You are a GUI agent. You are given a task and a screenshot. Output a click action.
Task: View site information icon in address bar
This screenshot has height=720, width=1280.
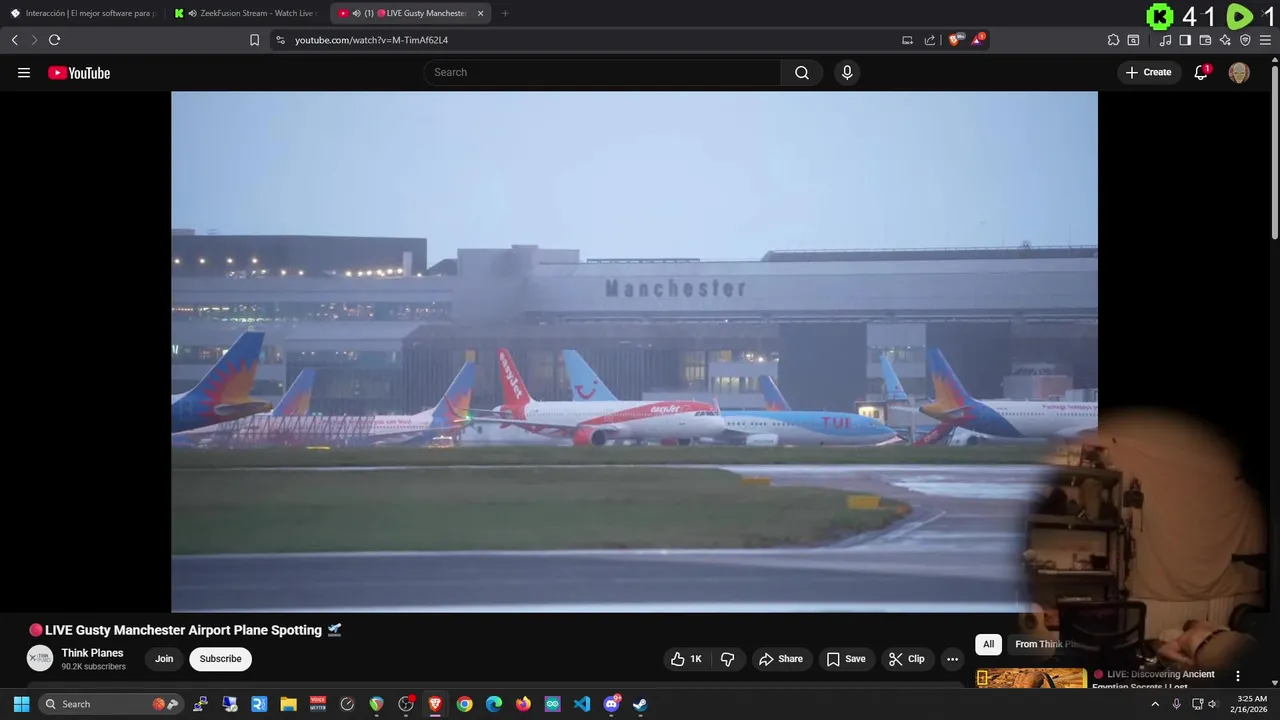tap(280, 40)
